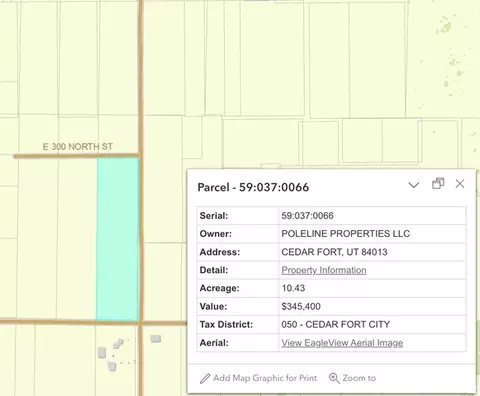Click the magnifier Zoom to icon

click(334, 378)
